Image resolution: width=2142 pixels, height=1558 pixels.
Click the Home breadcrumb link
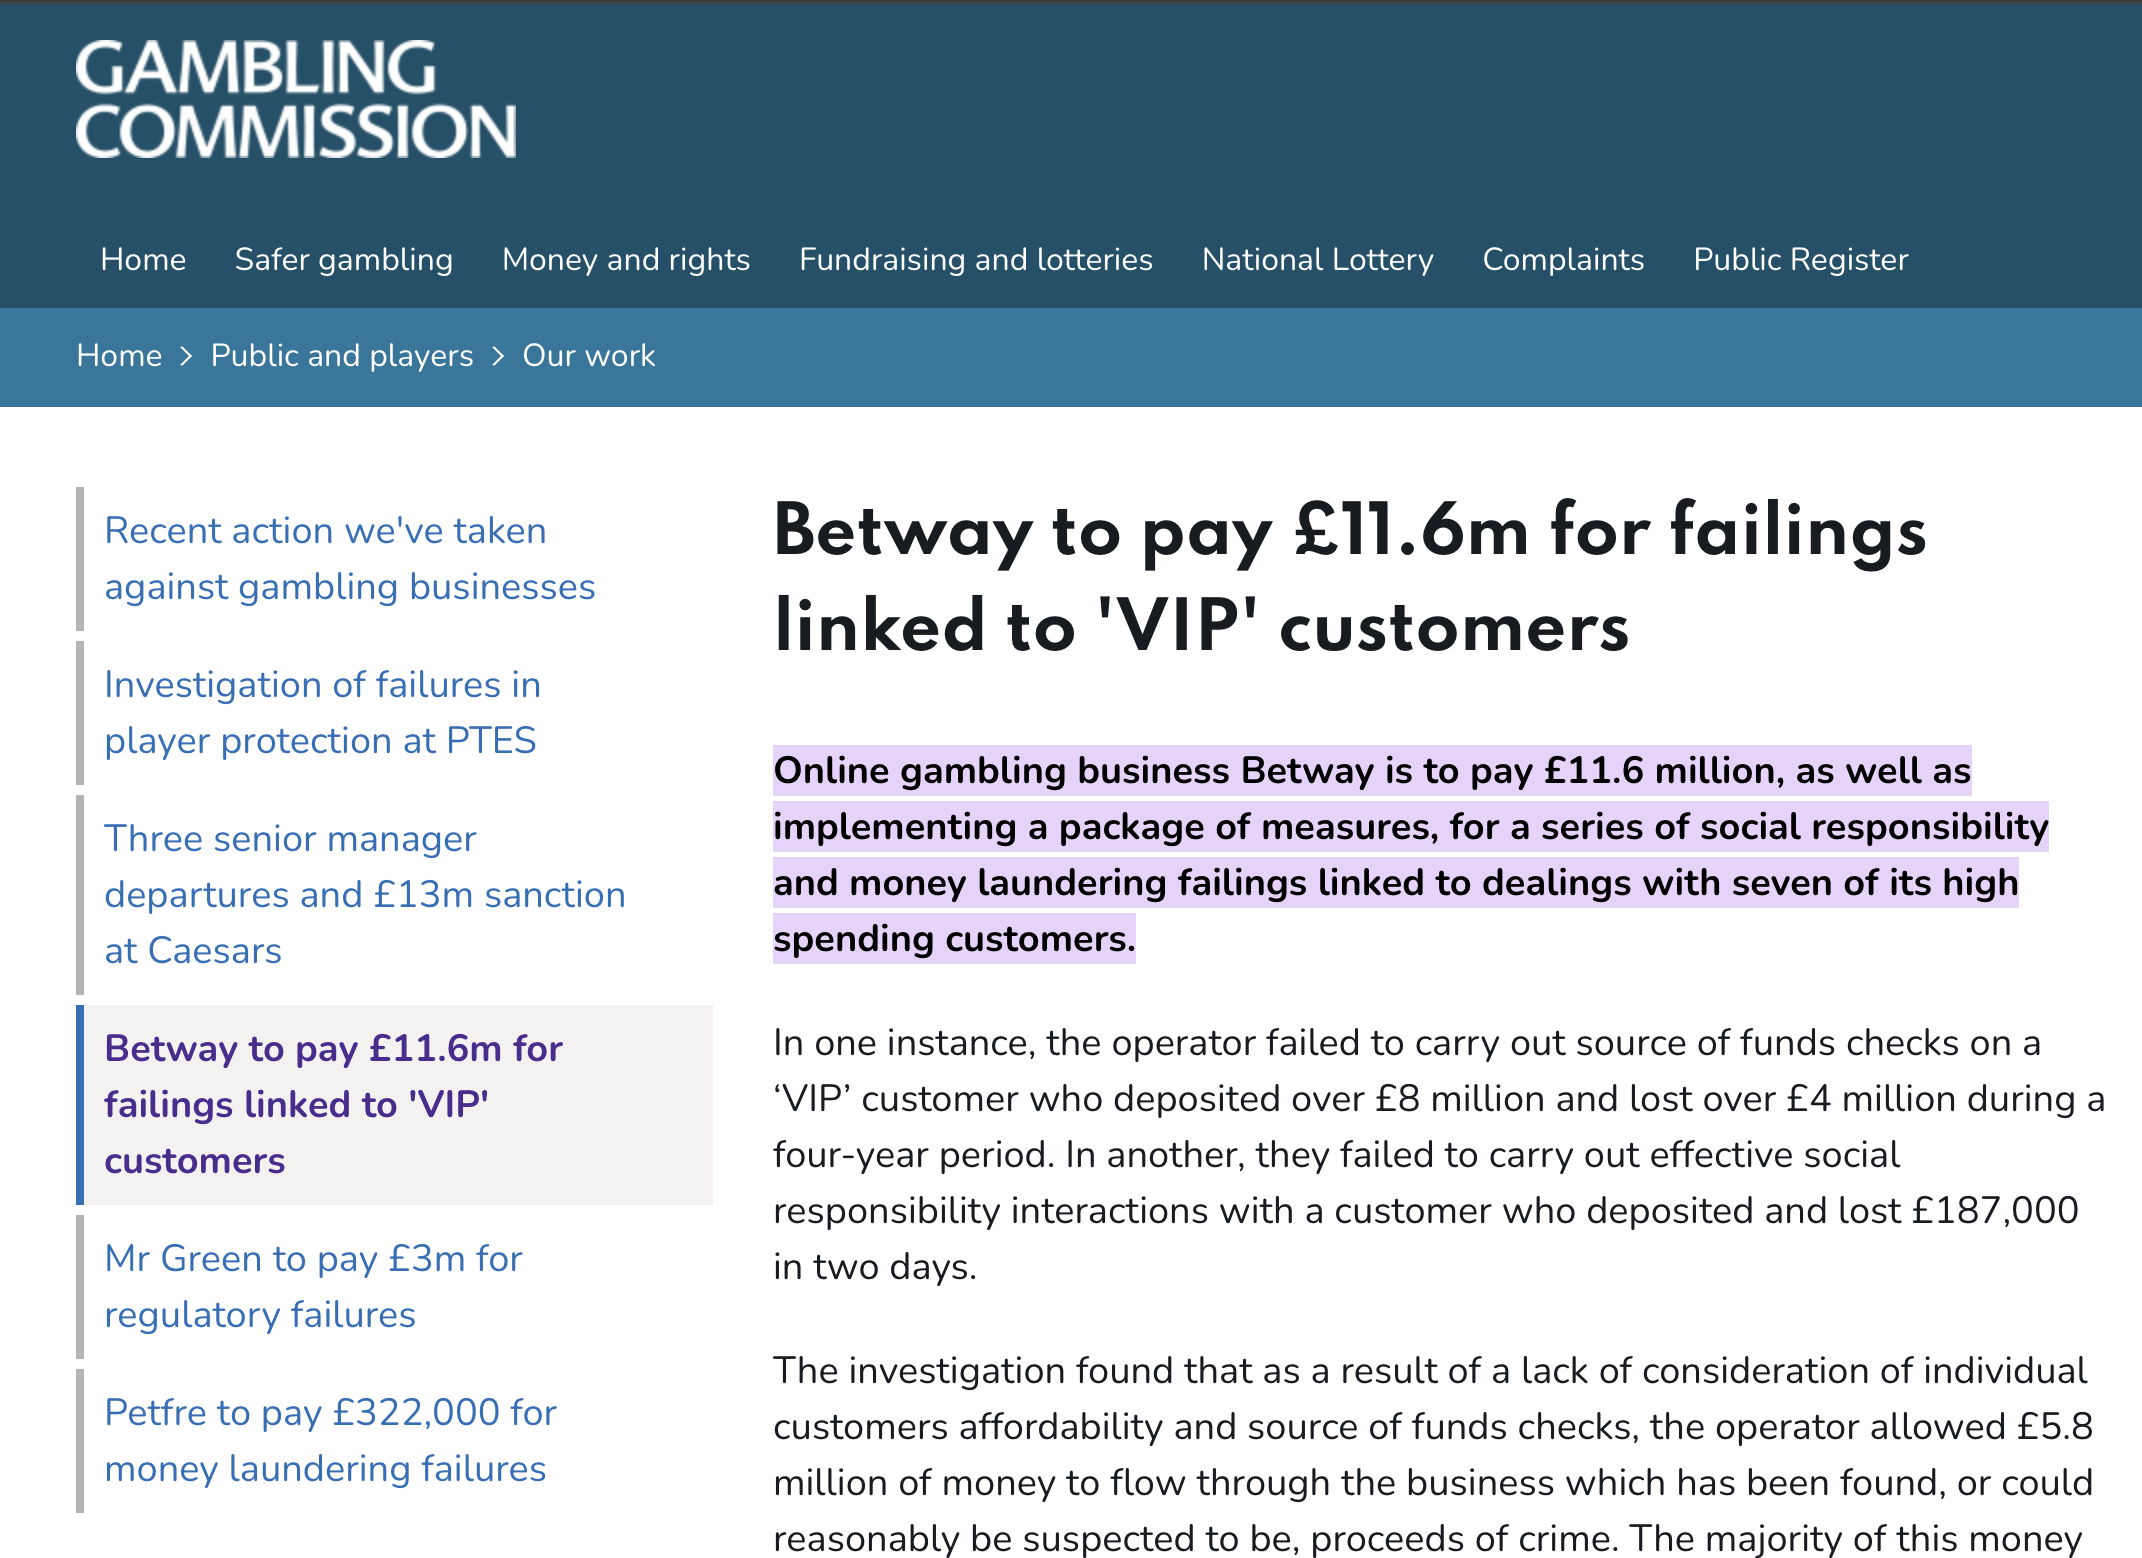(119, 355)
